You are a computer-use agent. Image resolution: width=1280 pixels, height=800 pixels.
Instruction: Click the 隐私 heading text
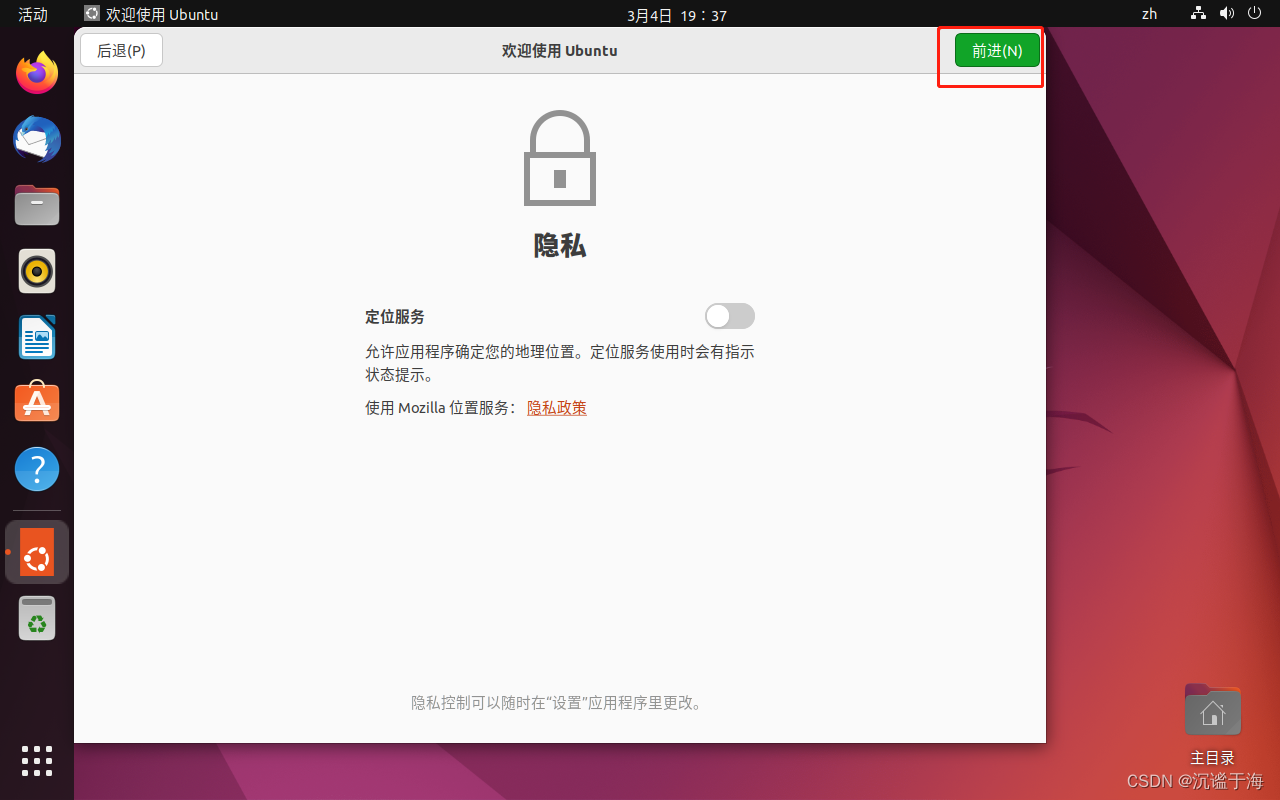coord(560,246)
